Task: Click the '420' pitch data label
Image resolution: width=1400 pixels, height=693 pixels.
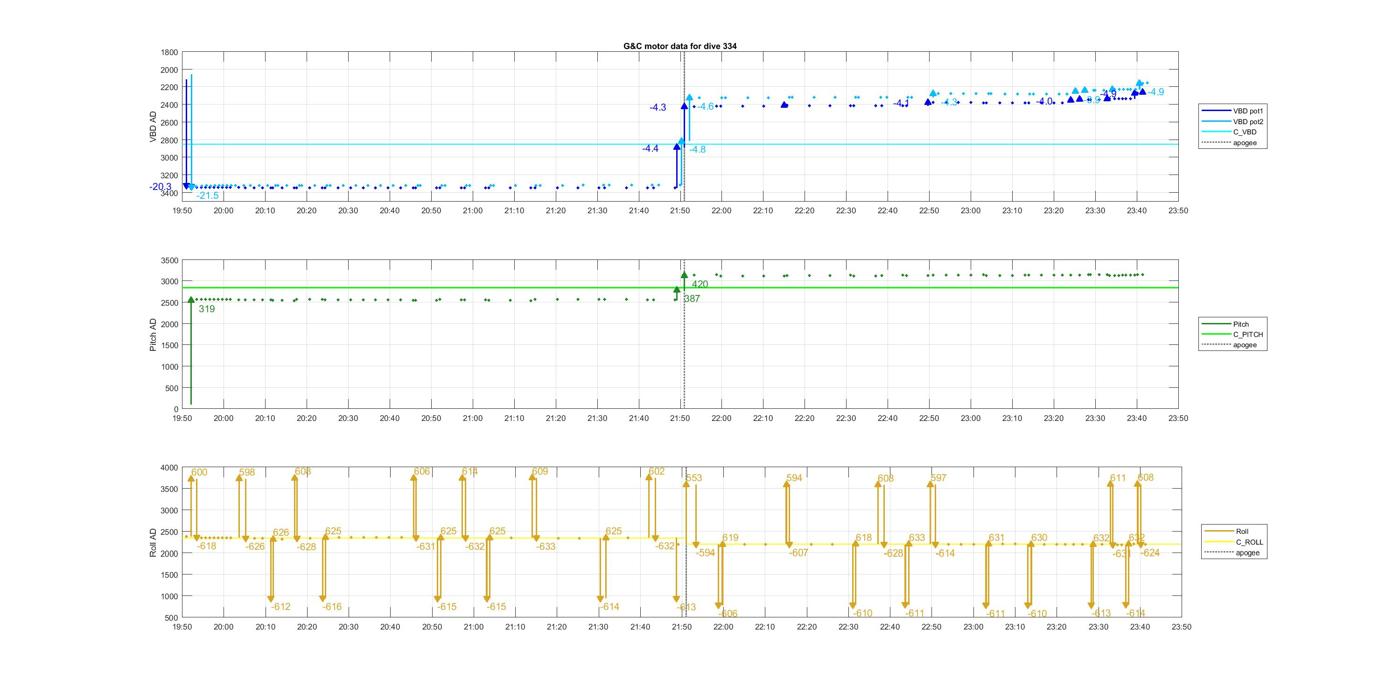Action: tap(700, 284)
